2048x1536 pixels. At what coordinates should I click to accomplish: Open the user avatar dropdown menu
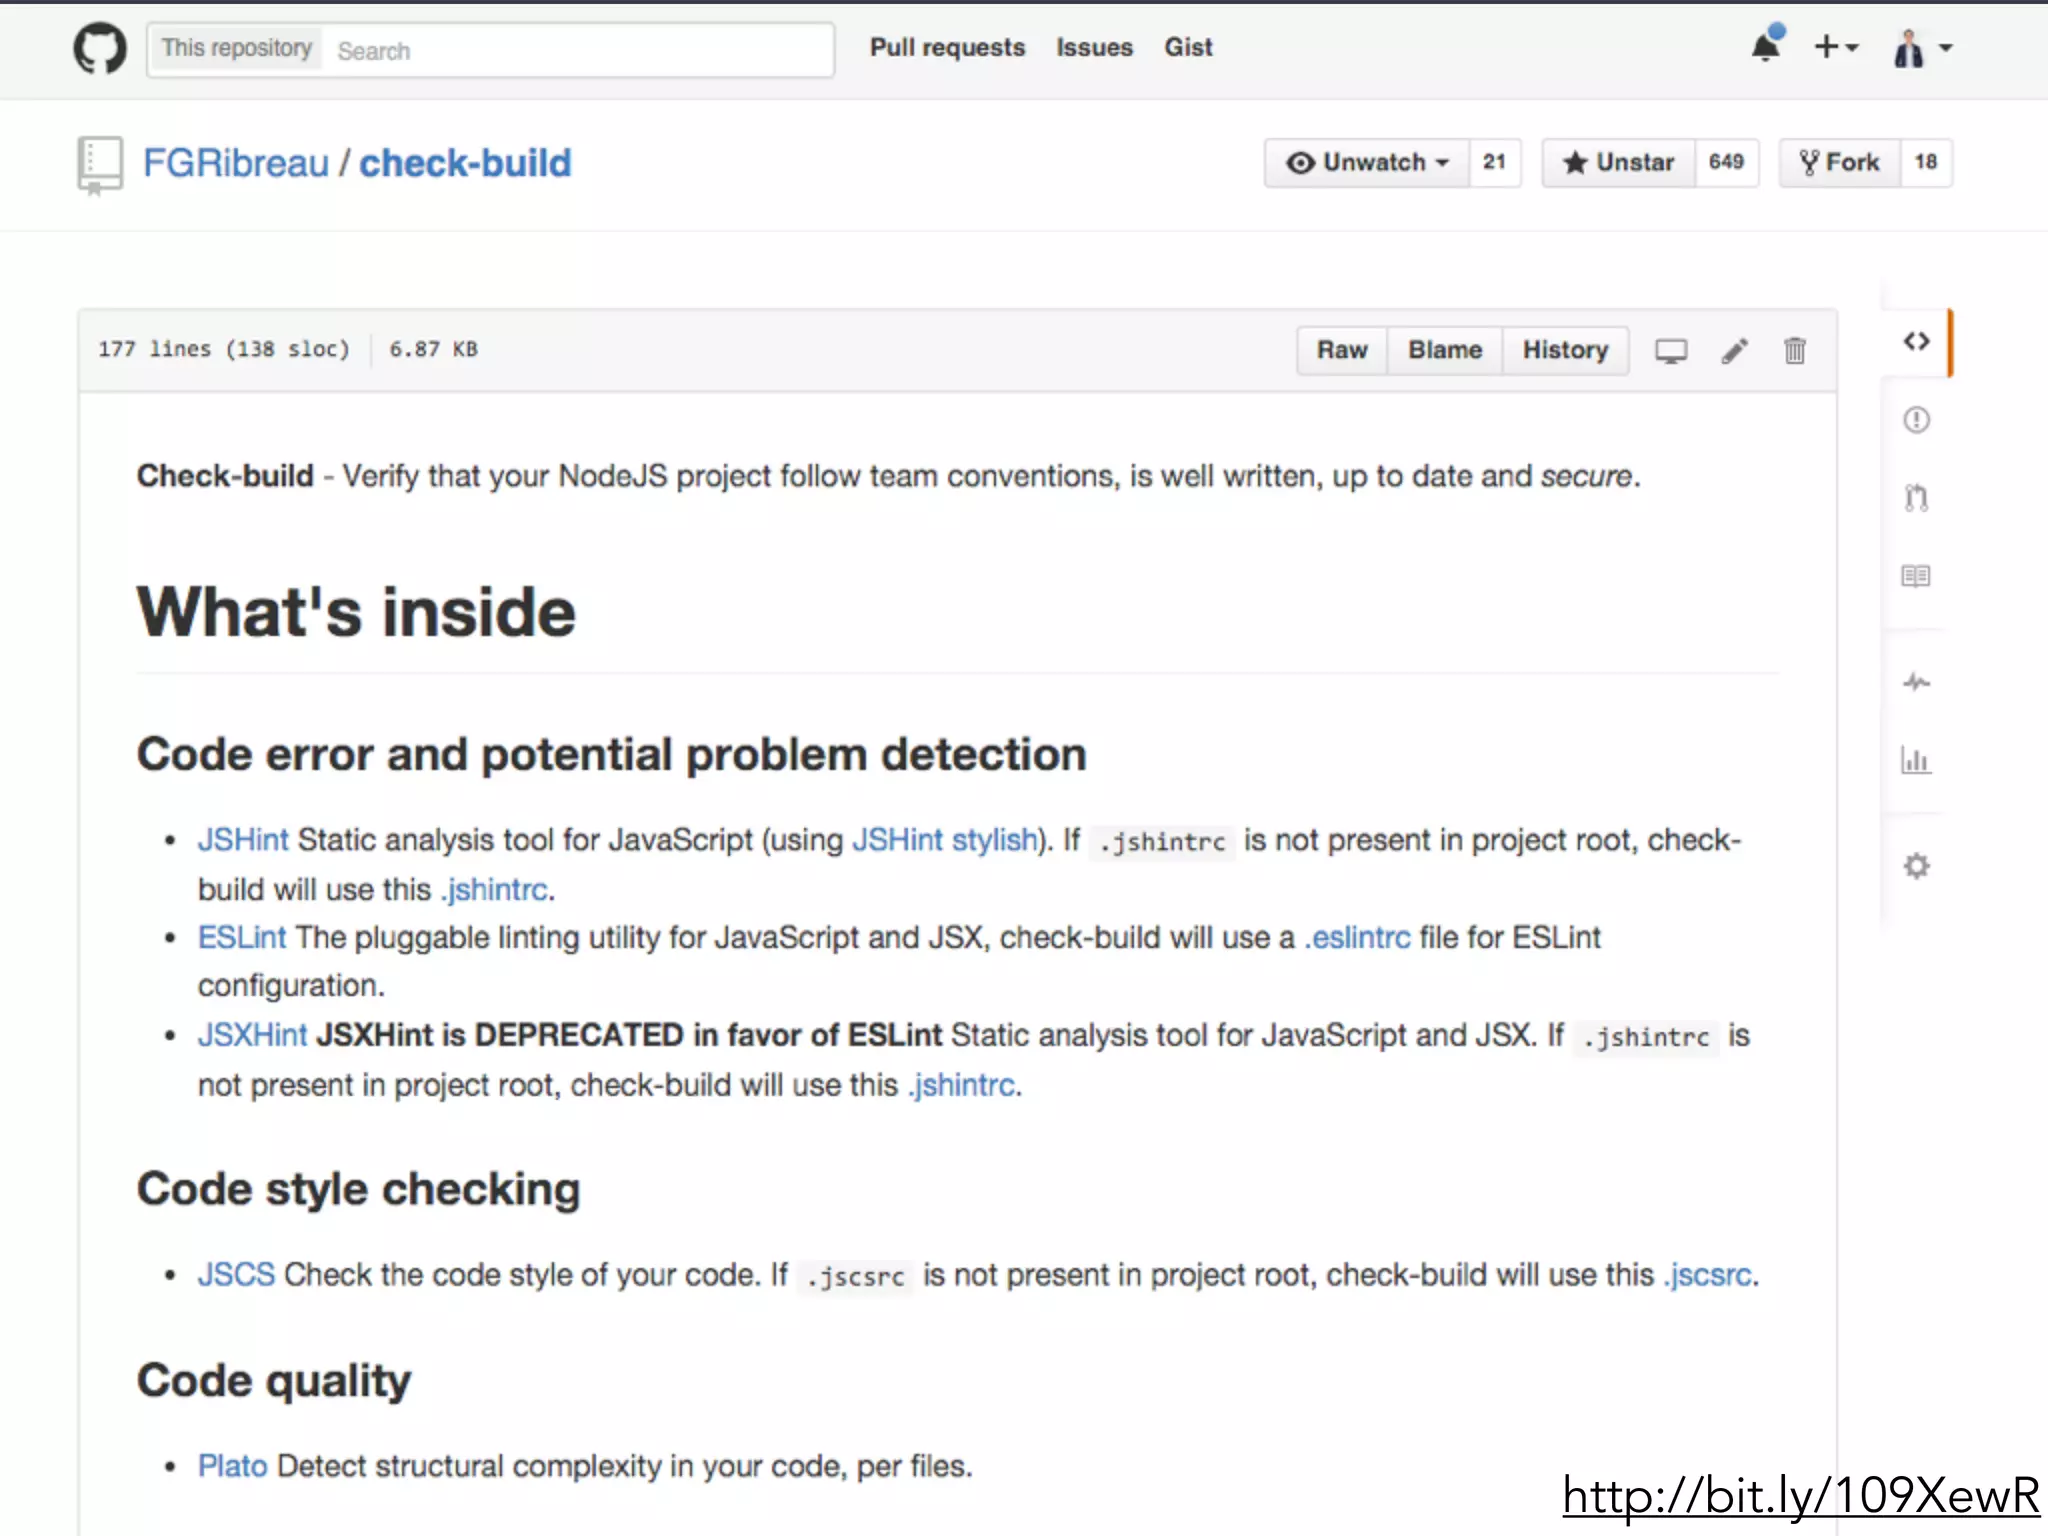1922,48
